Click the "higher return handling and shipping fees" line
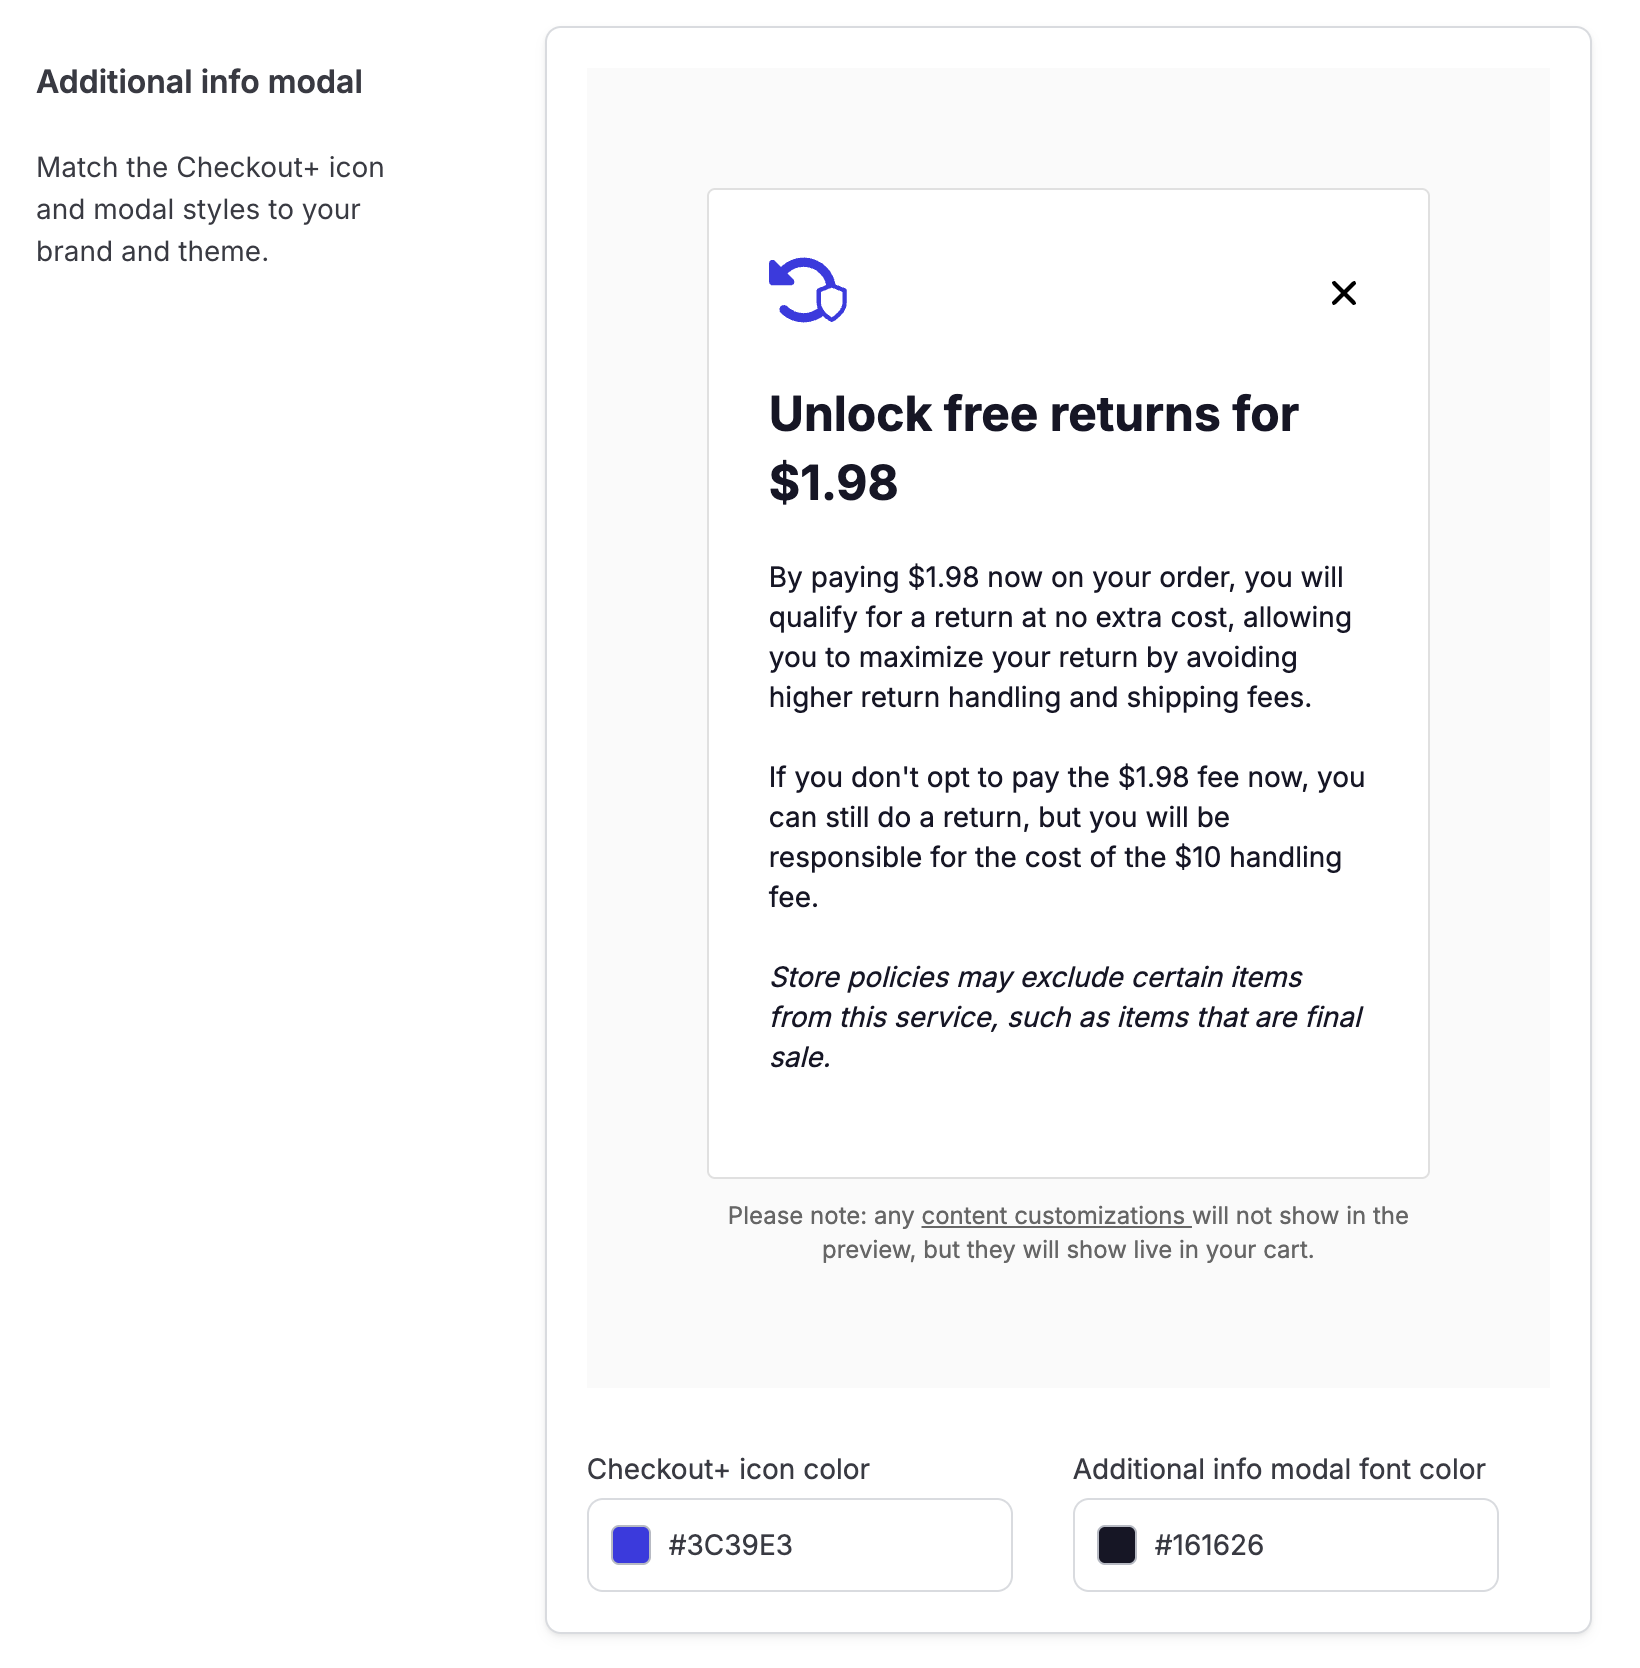Image resolution: width=1640 pixels, height=1668 pixels. [x=1039, y=697]
